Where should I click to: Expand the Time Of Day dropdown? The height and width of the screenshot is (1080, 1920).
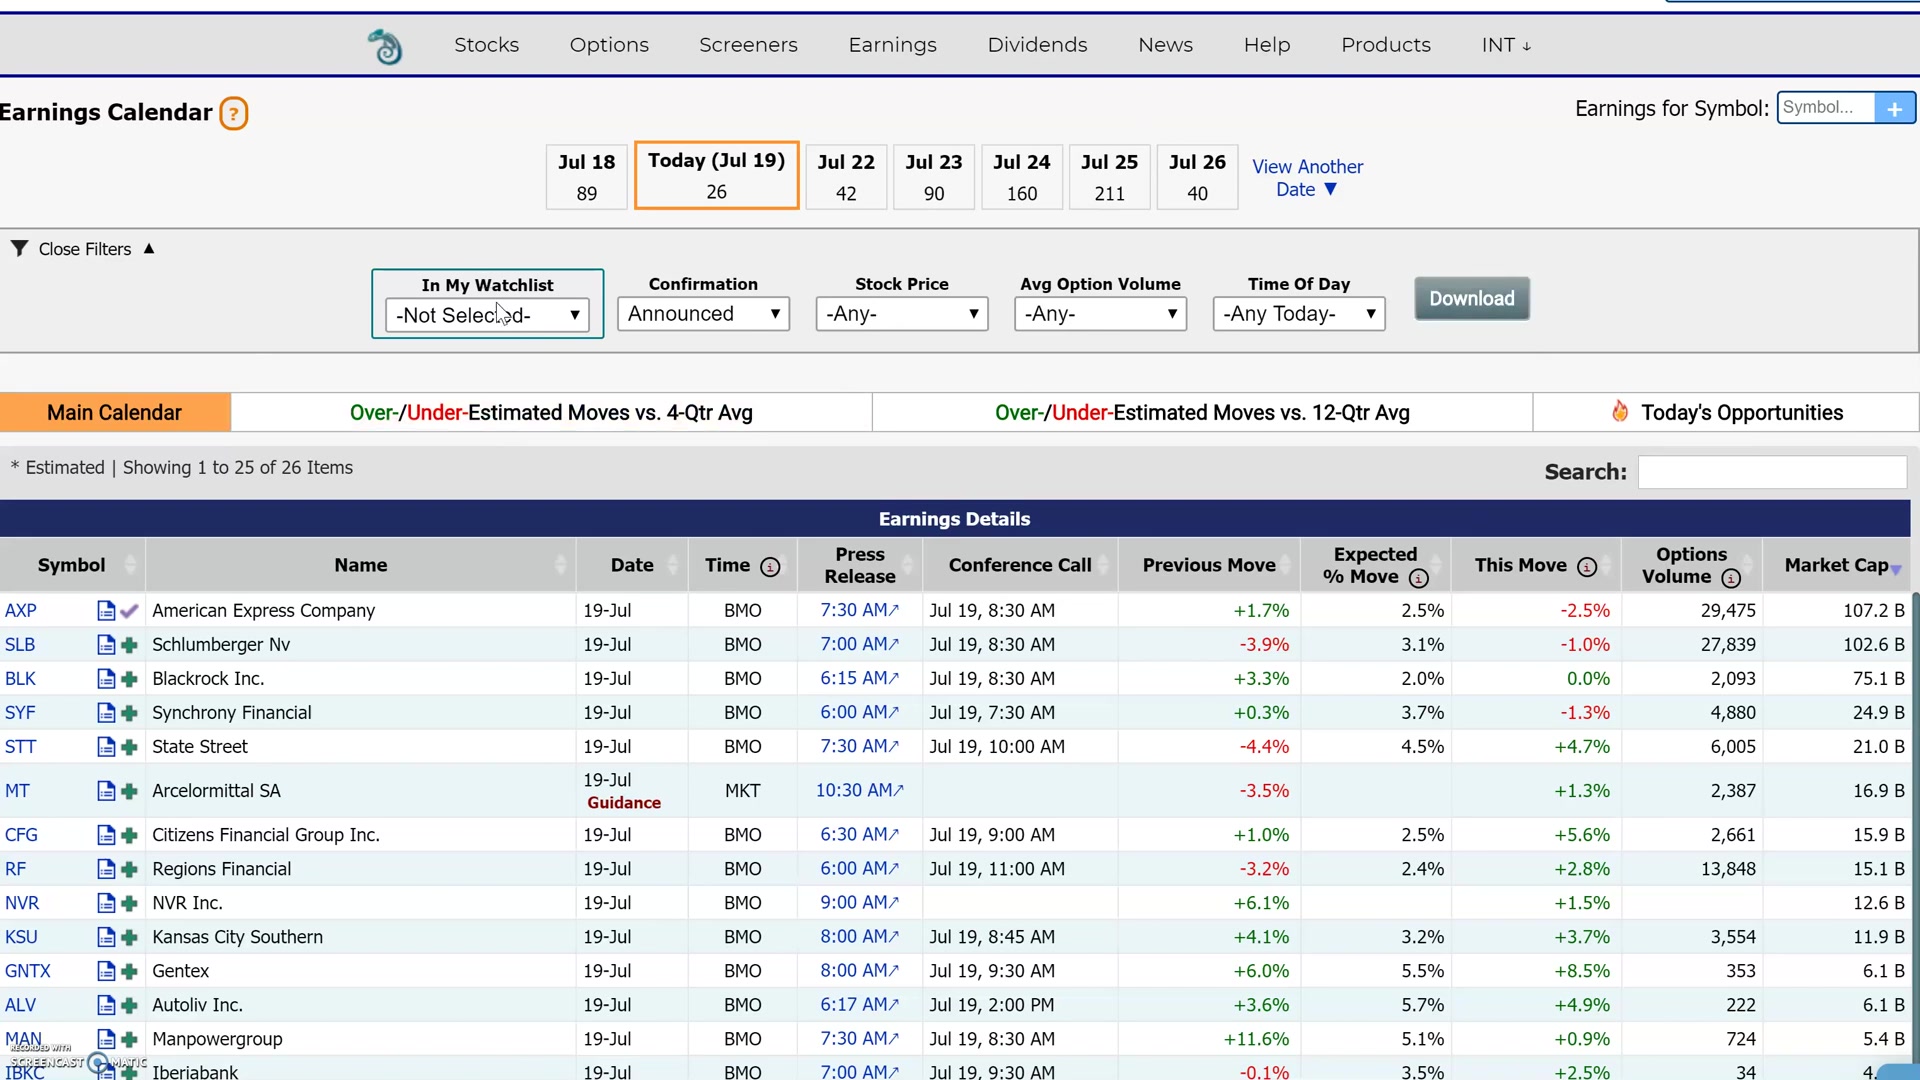pyautogui.click(x=1298, y=314)
